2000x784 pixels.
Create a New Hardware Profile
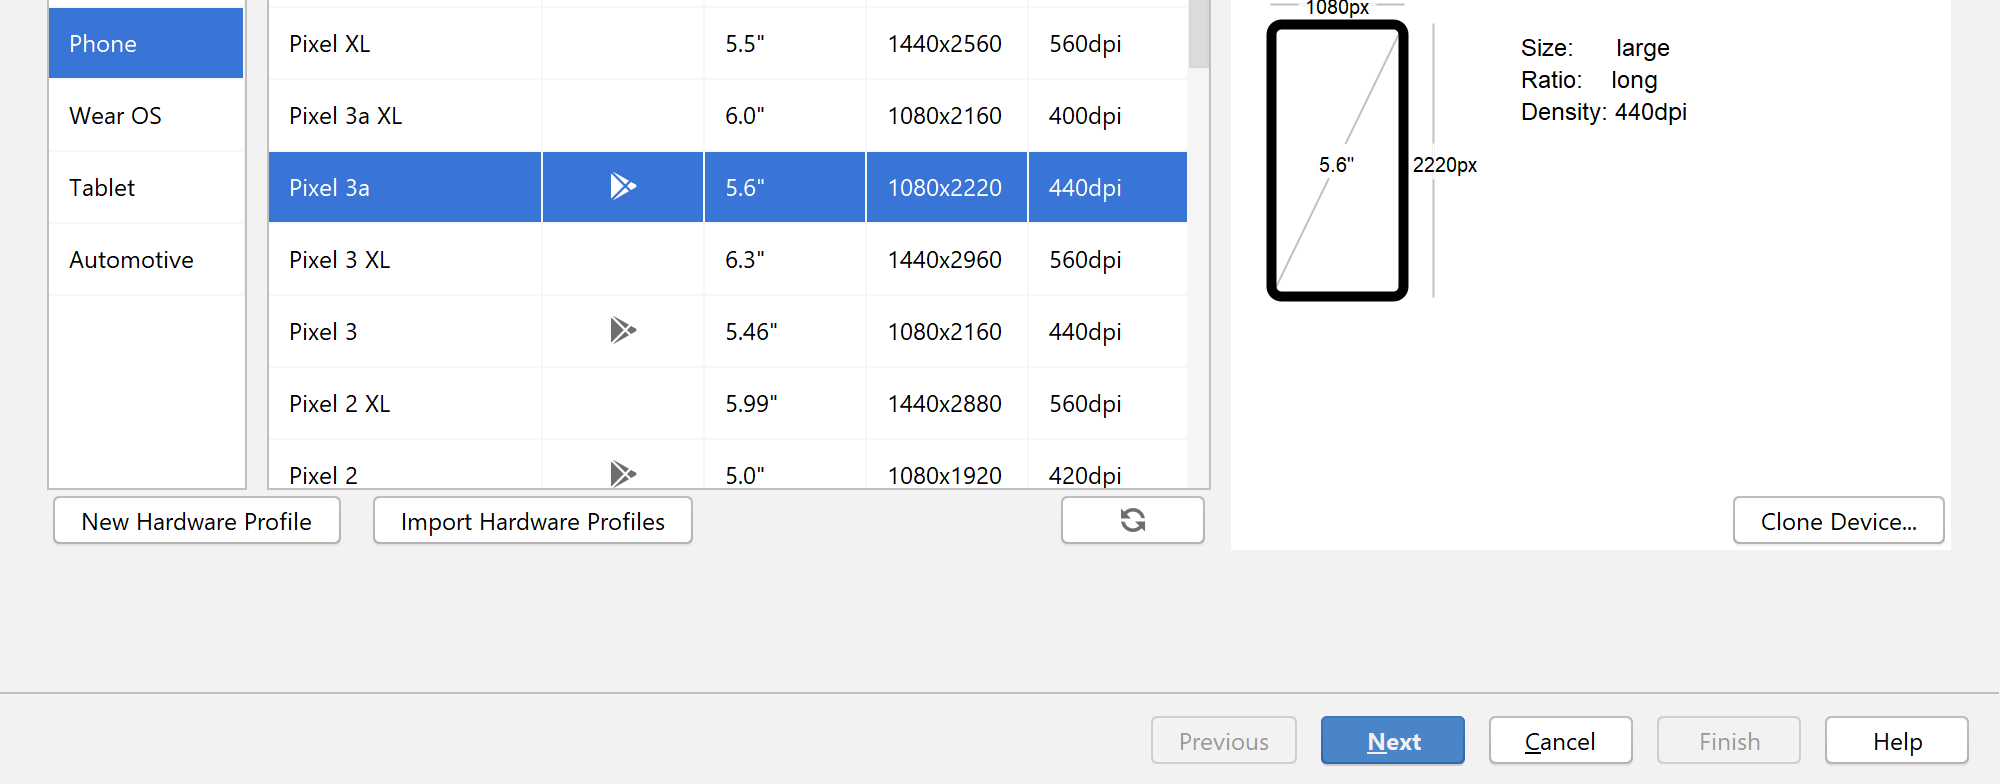197,521
